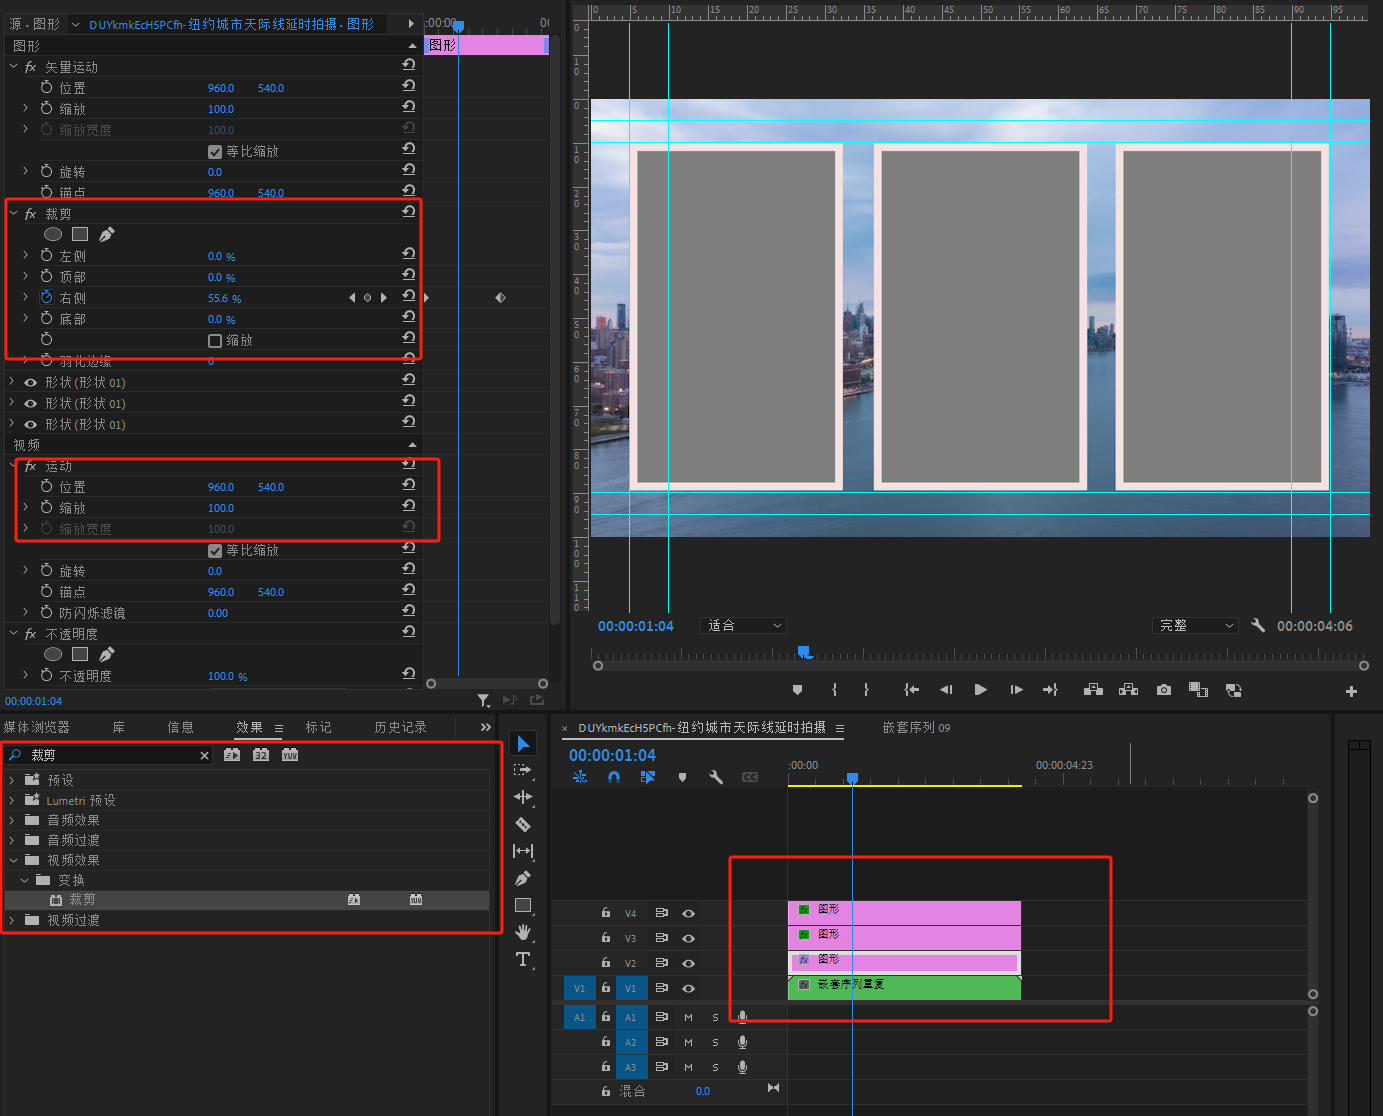Open the 完整 playback resolution dropdown
Image resolution: width=1383 pixels, height=1116 pixels.
[1196, 625]
